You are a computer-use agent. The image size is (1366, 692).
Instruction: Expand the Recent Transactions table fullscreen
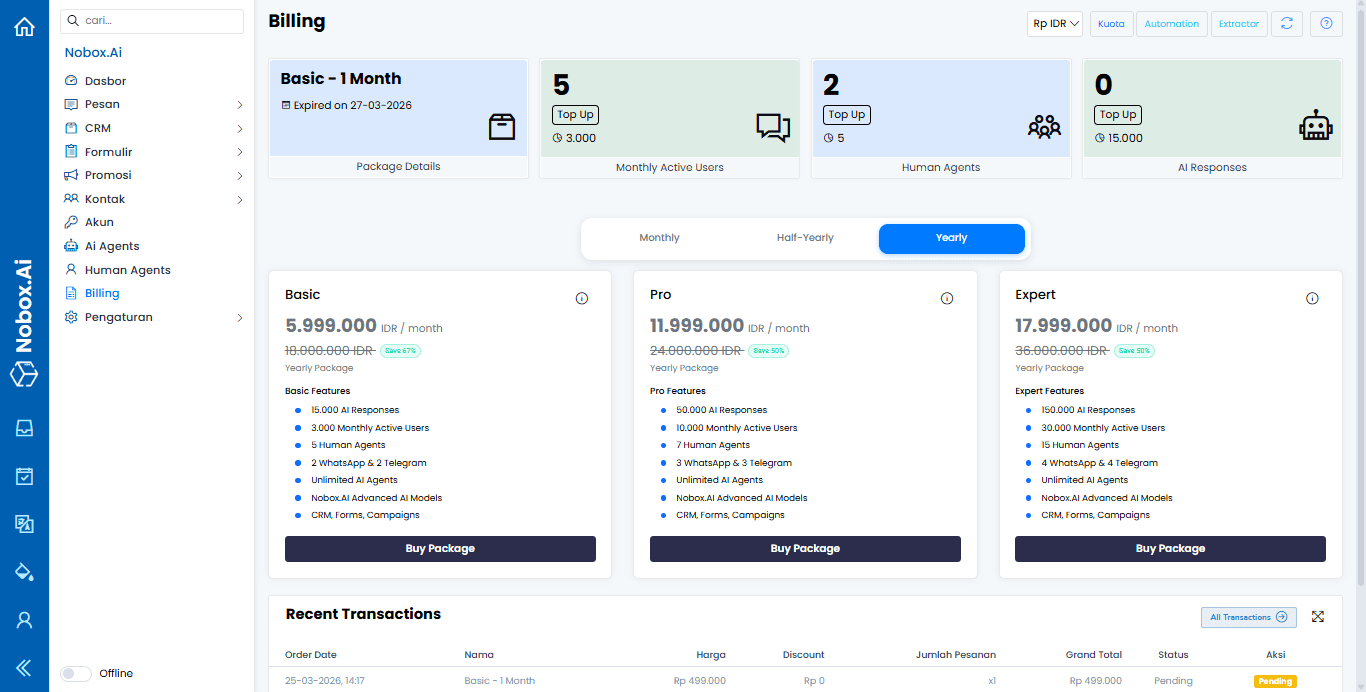(x=1318, y=617)
